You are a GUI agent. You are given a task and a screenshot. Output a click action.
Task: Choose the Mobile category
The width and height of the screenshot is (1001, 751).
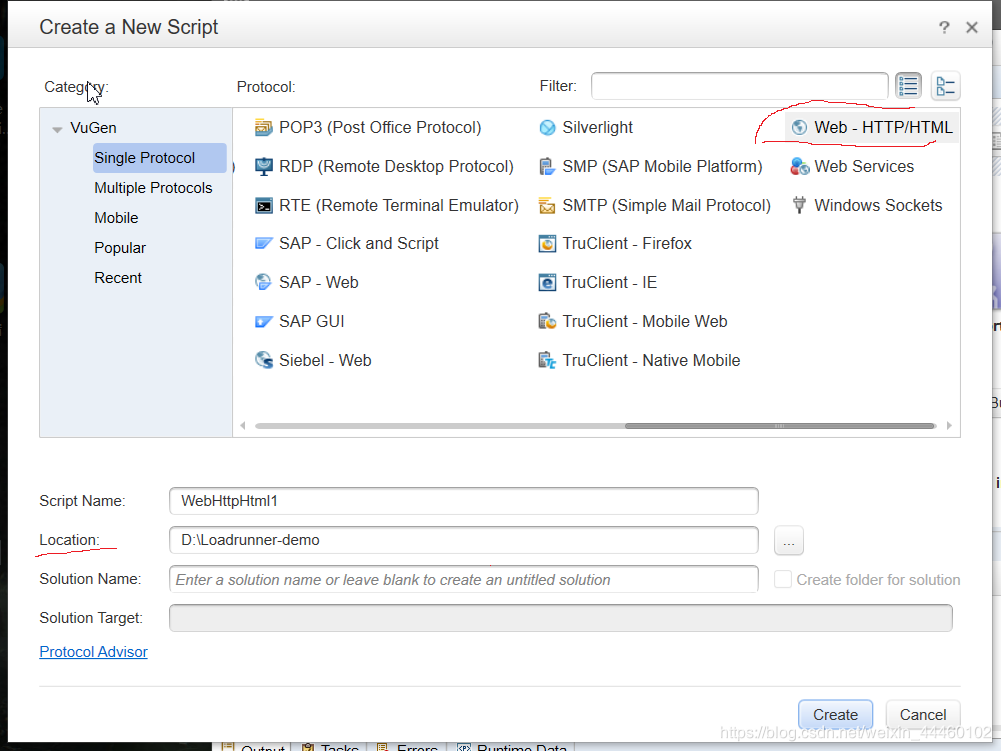pyautogui.click(x=116, y=218)
